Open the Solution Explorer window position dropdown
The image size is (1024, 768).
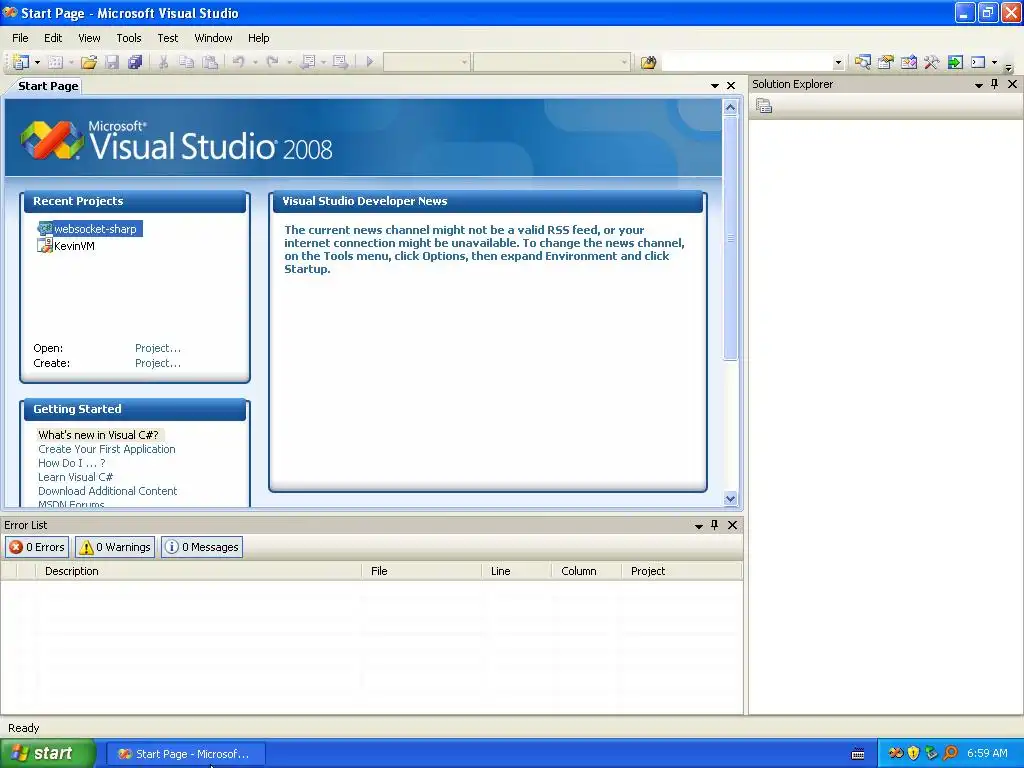point(978,85)
